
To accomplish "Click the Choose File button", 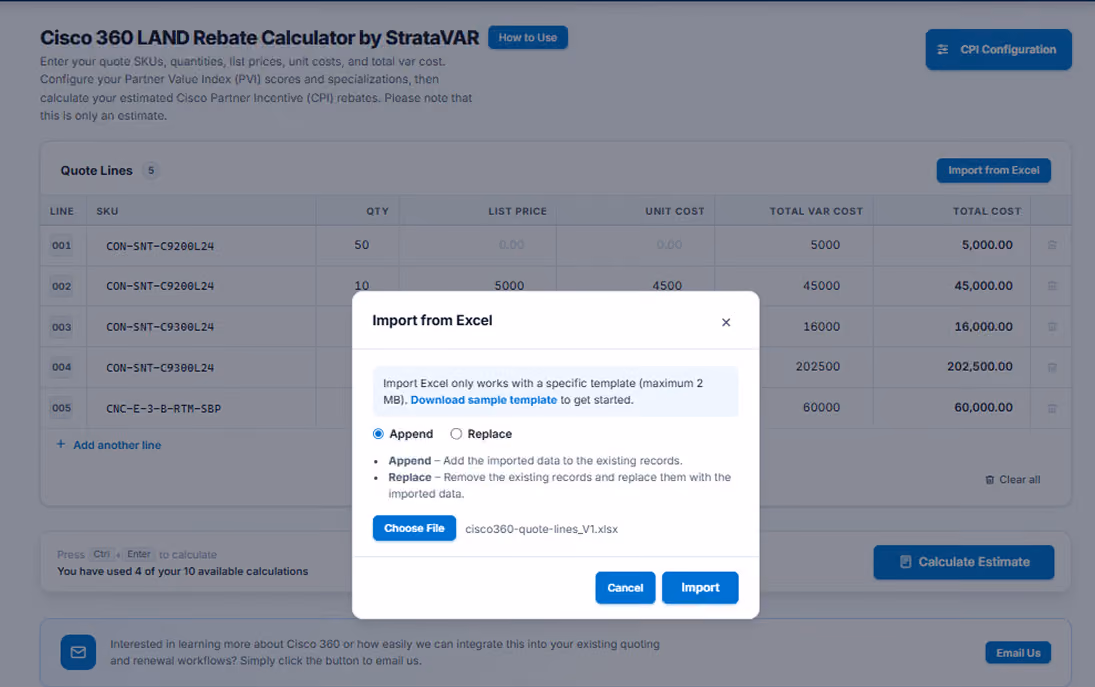I will [x=414, y=528].
